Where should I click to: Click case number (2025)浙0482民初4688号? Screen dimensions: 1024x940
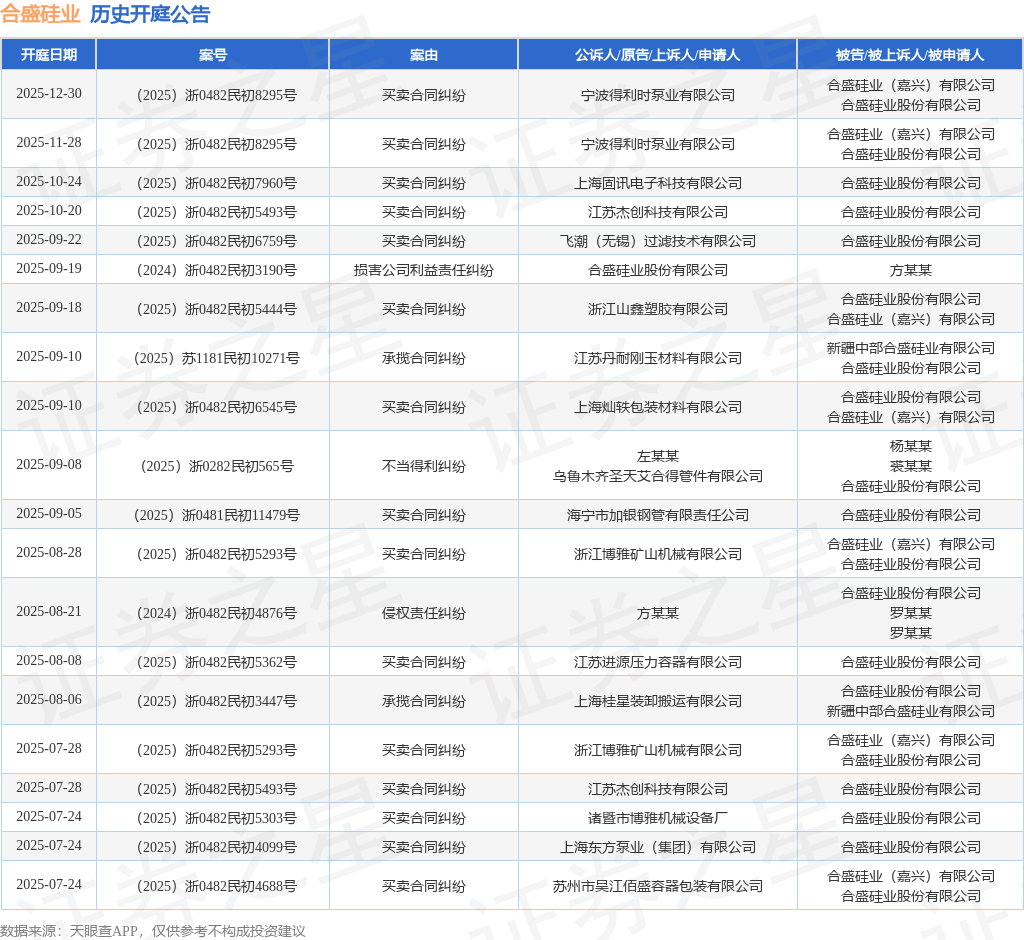pyautogui.click(x=216, y=886)
